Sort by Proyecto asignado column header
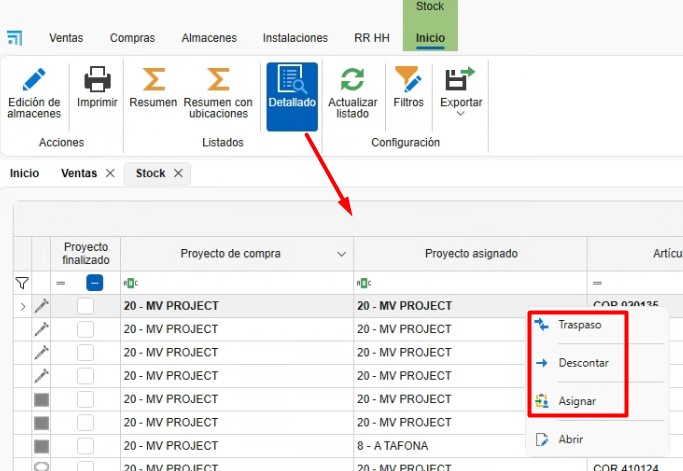 (x=471, y=254)
